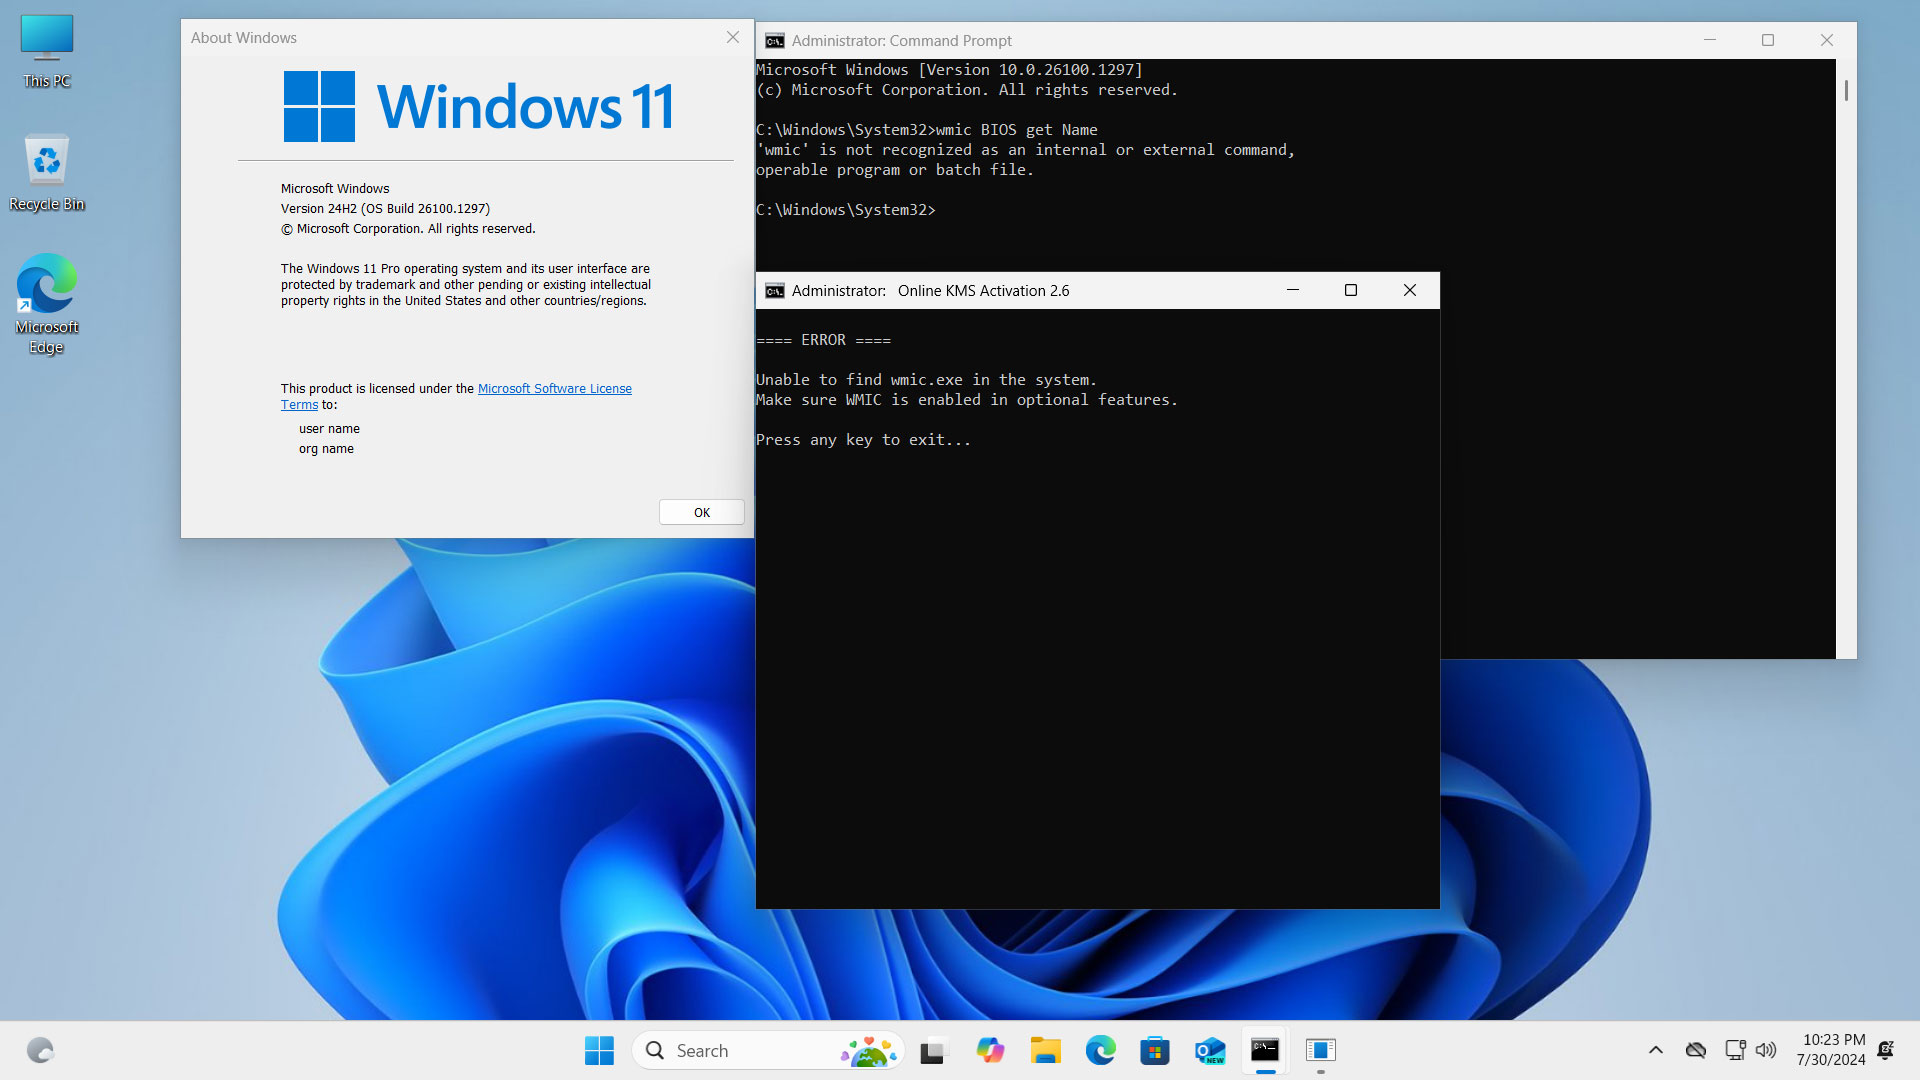Launch Microsoft Edge from desktop shortcut
Screen dimensions: 1920x1080
pos(47,303)
